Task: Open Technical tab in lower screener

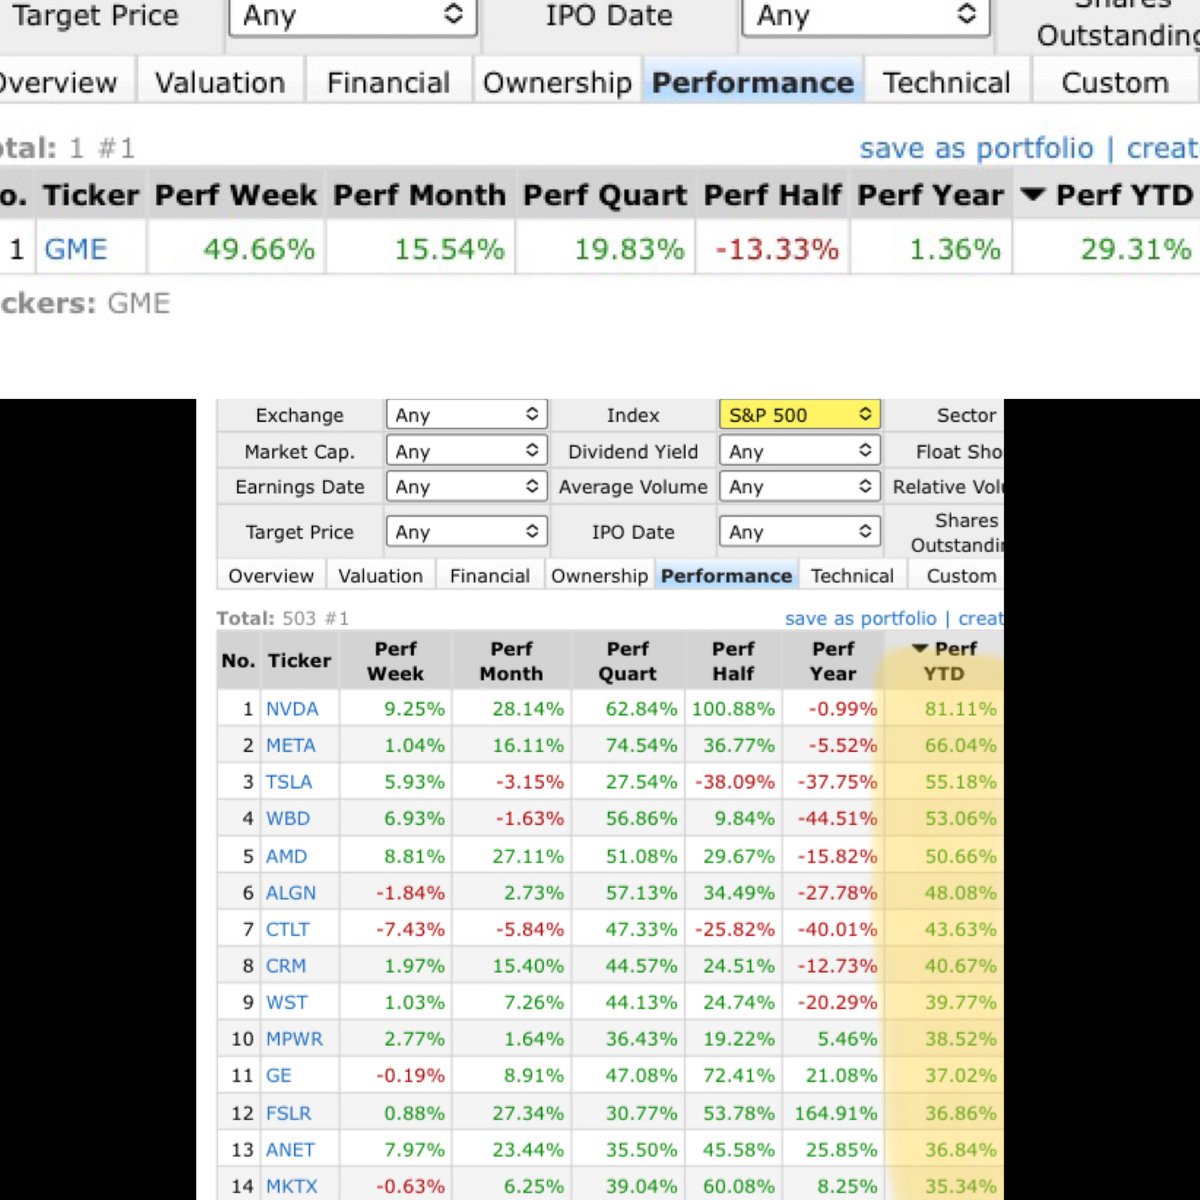Action: pos(852,576)
